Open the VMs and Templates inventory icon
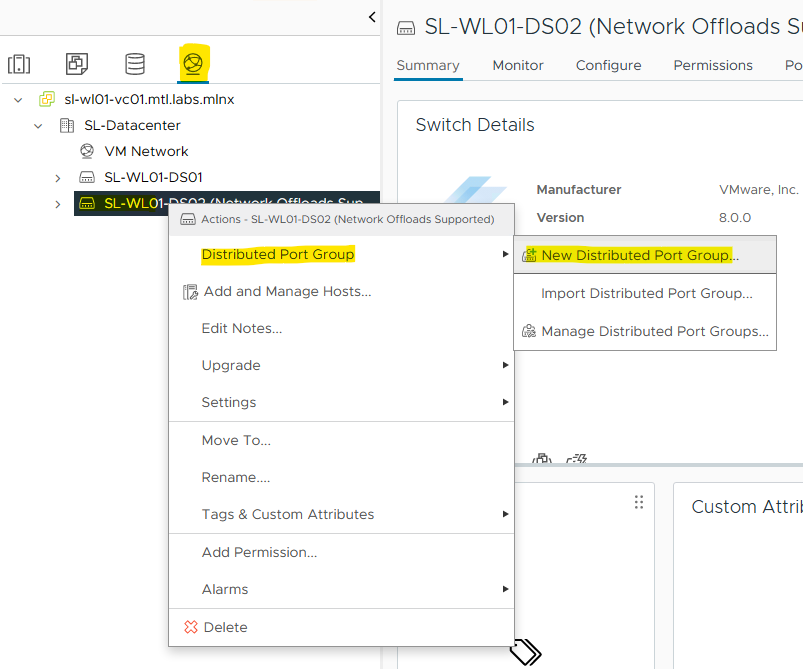This screenshot has height=669, width=803. (x=77, y=64)
